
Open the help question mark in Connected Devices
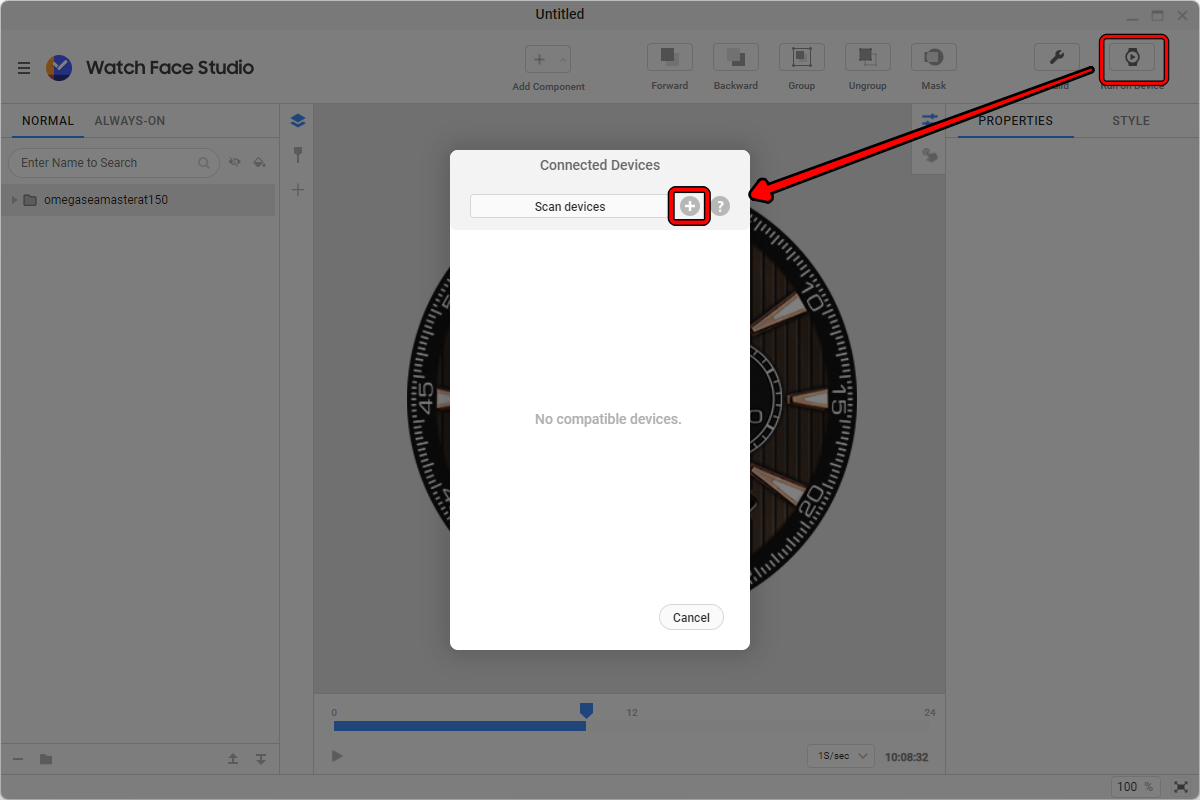click(720, 206)
